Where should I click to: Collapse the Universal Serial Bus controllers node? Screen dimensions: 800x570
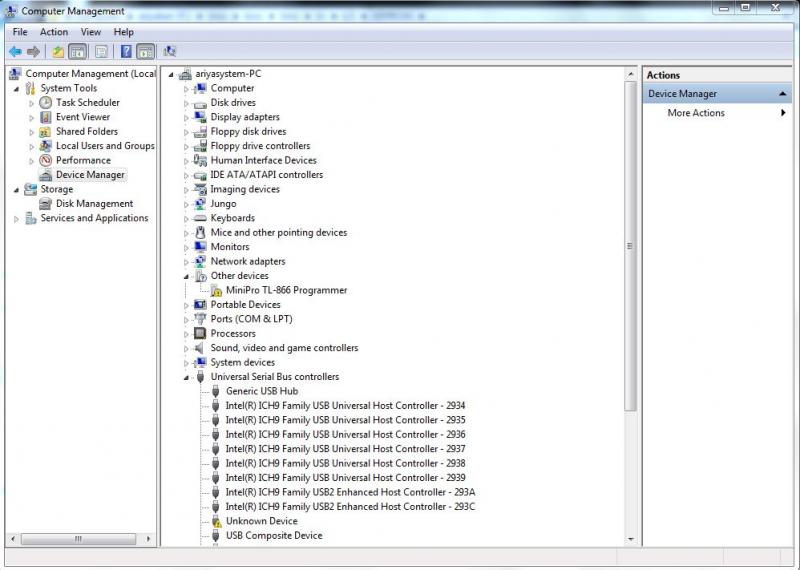[186, 377]
